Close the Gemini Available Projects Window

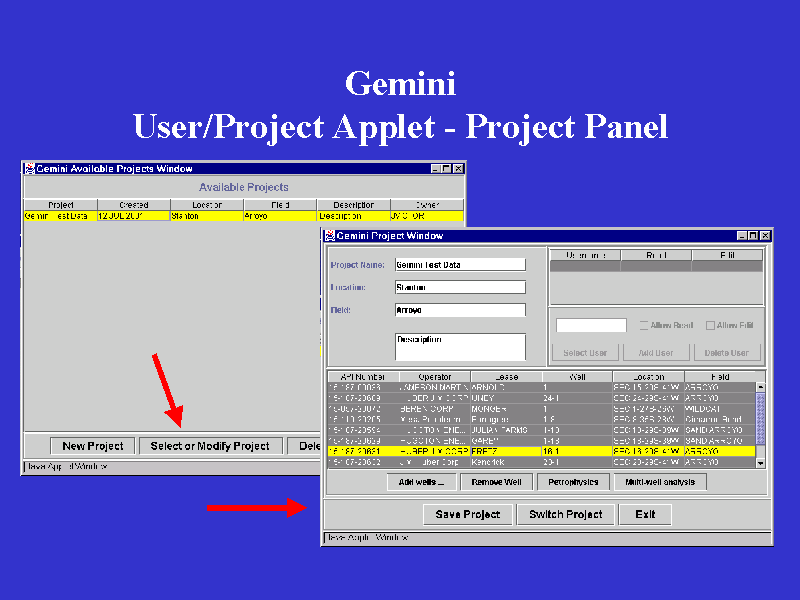pyautogui.click(x=458, y=168)
